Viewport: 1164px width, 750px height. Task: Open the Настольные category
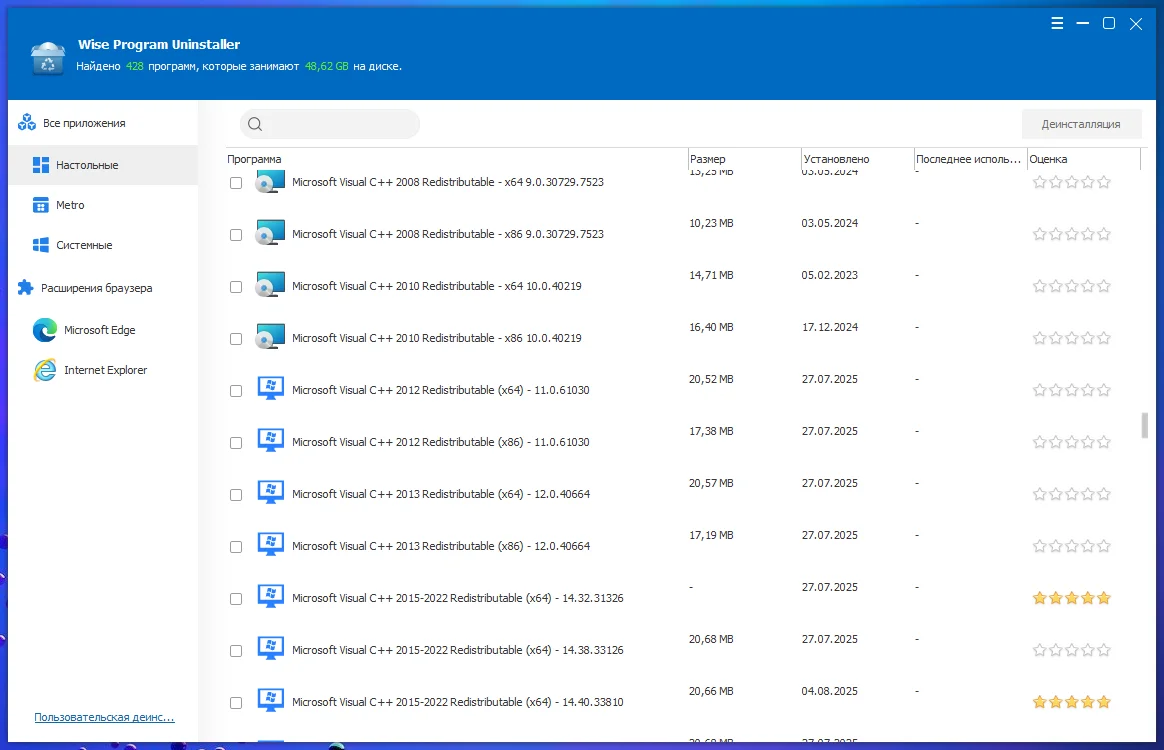pos(87,165)
